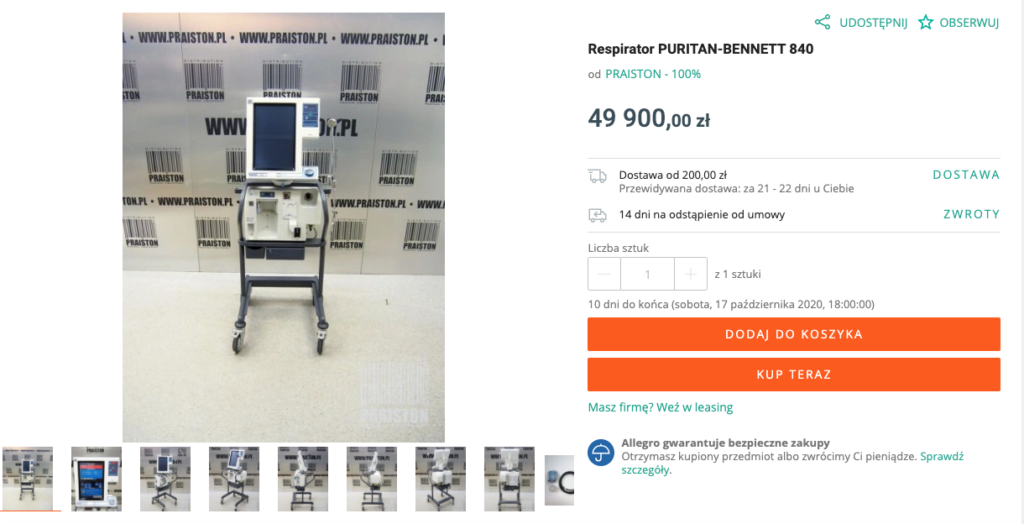
Task: Click the star icon to watch the offer
Action: point(925,23)
